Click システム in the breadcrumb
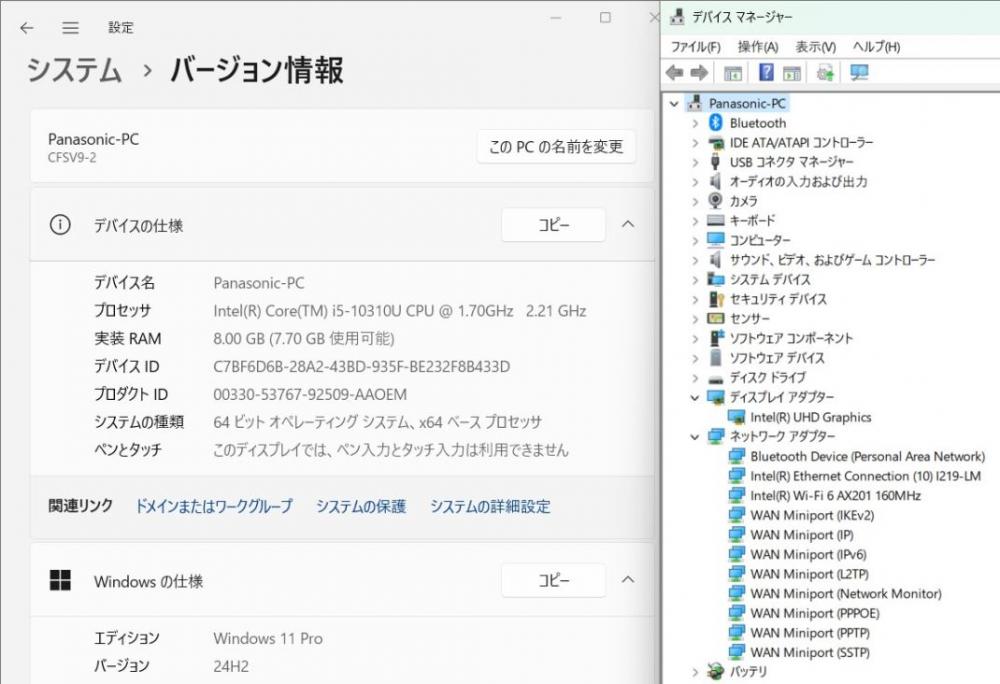The height and width of the screenshot is (684, 1000). (x=74, y=69)
